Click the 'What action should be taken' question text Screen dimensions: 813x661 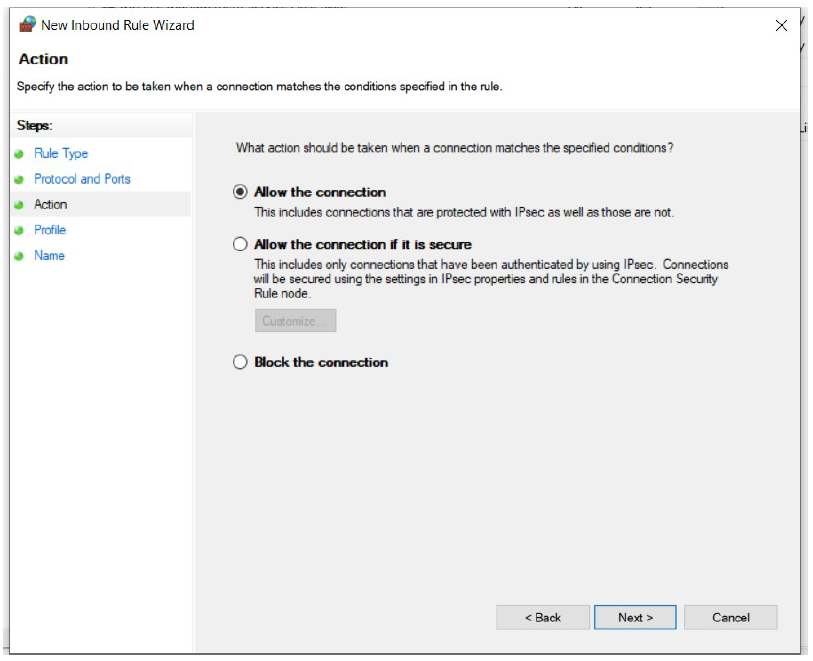pos(455,148)
